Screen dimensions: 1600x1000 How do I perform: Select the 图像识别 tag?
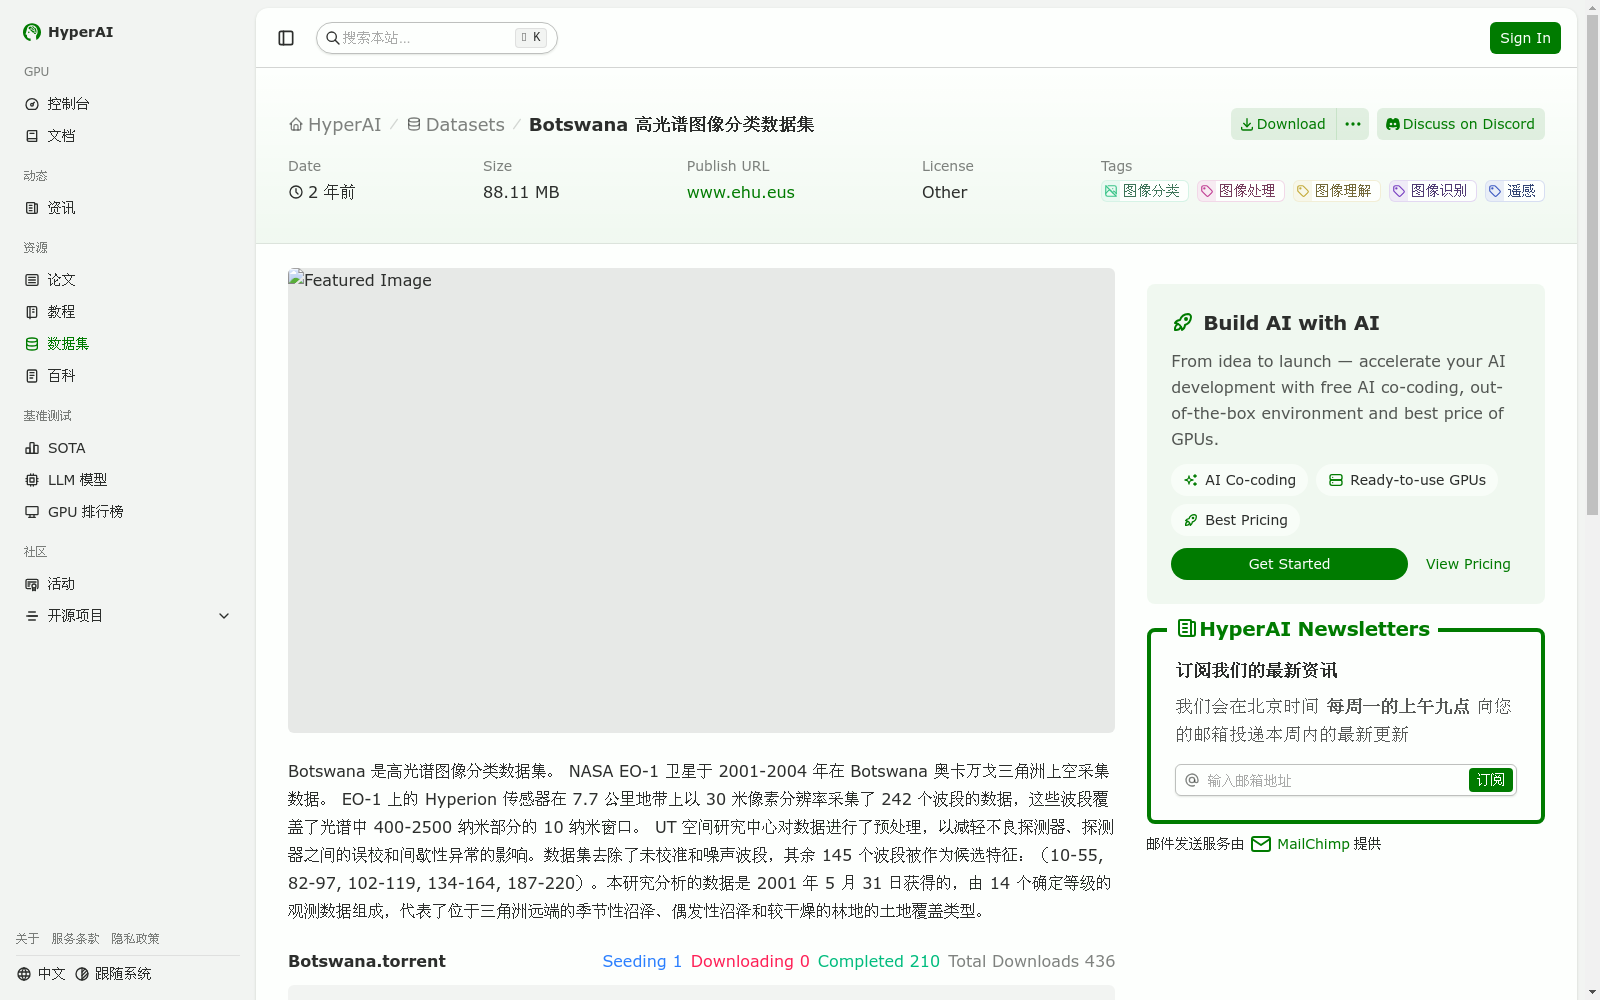1432,191
